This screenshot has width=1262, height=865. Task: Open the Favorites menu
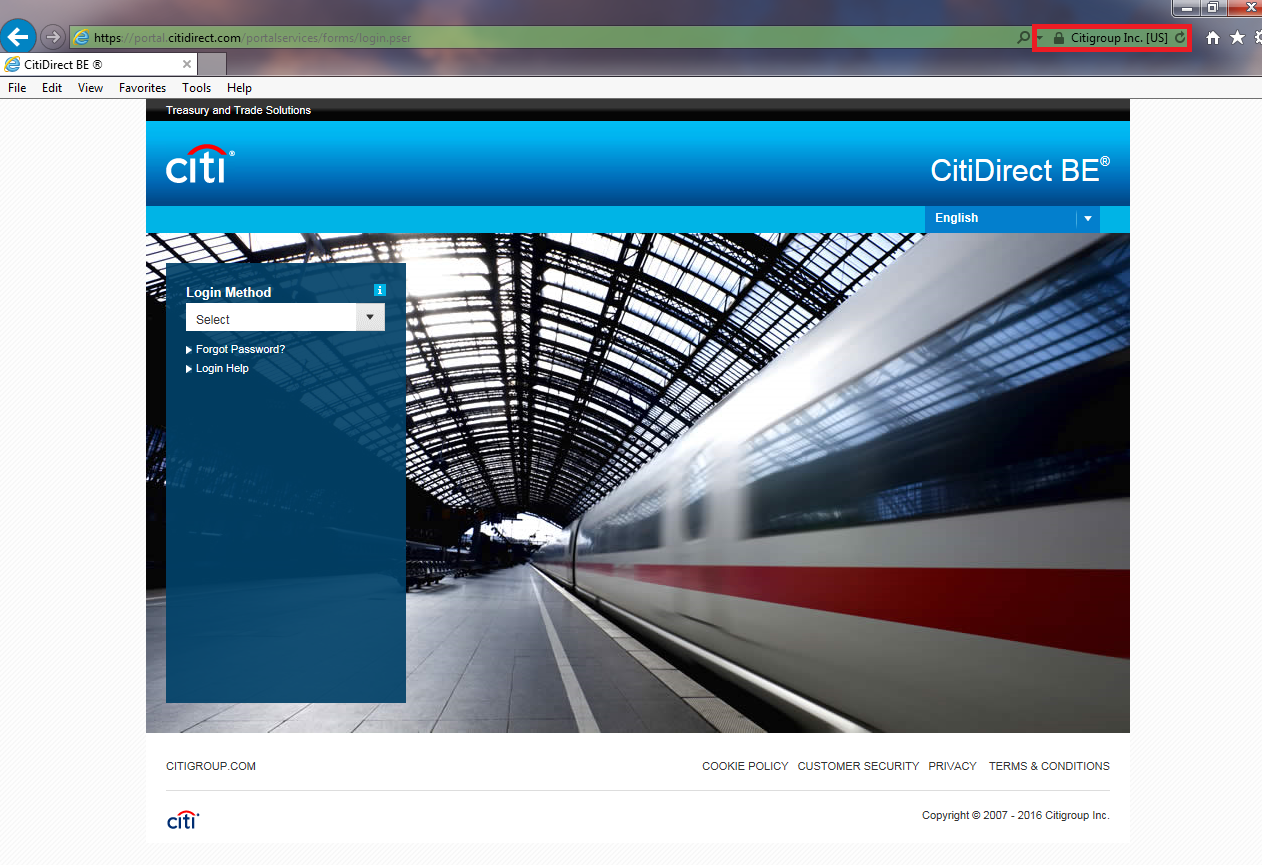142,88
